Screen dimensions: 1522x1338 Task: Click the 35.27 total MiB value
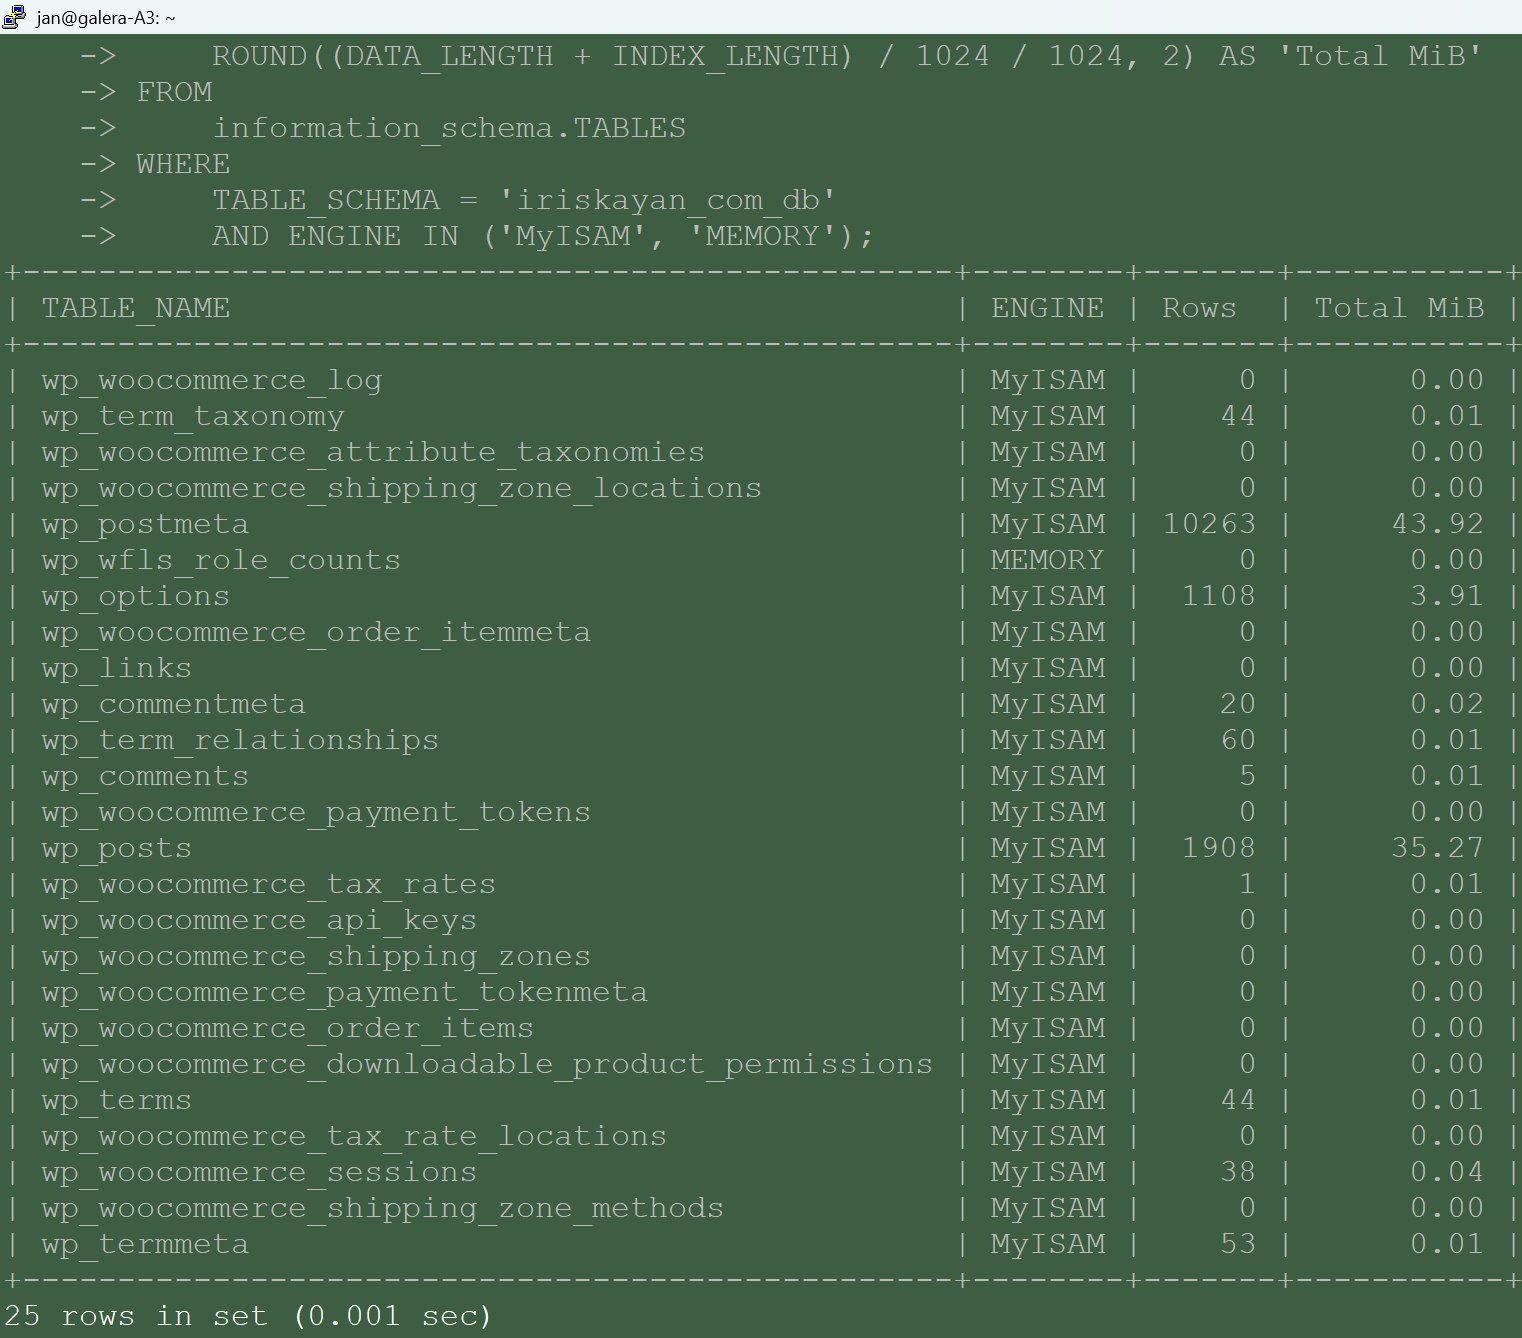(x=1437, y=848)
